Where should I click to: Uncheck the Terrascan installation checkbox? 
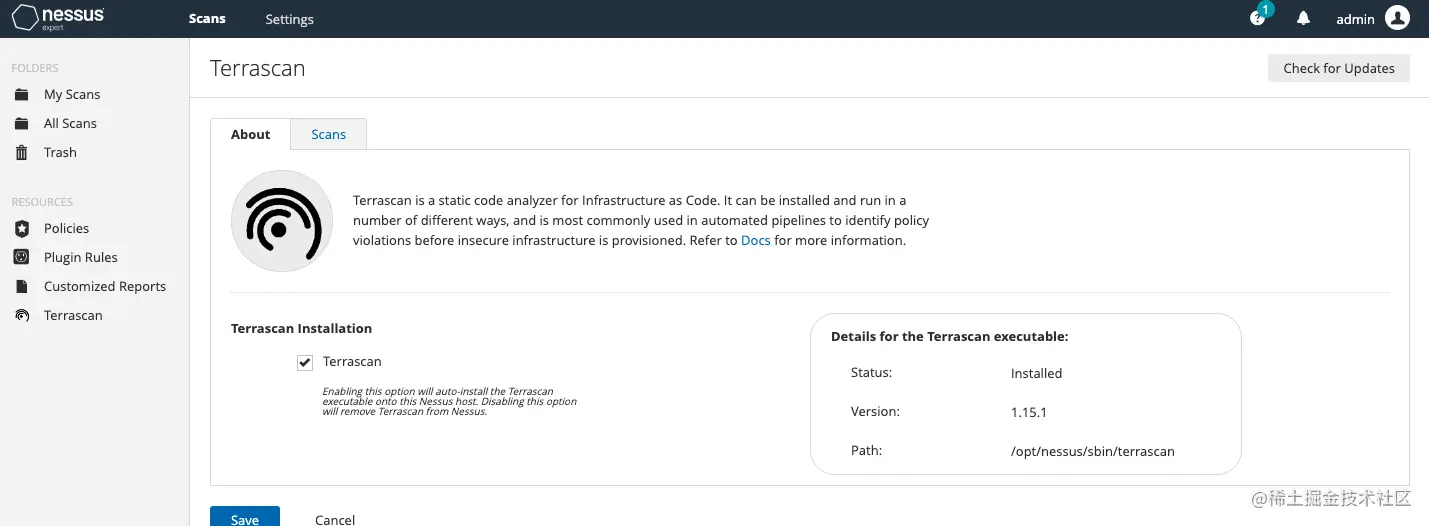point(305,362)
